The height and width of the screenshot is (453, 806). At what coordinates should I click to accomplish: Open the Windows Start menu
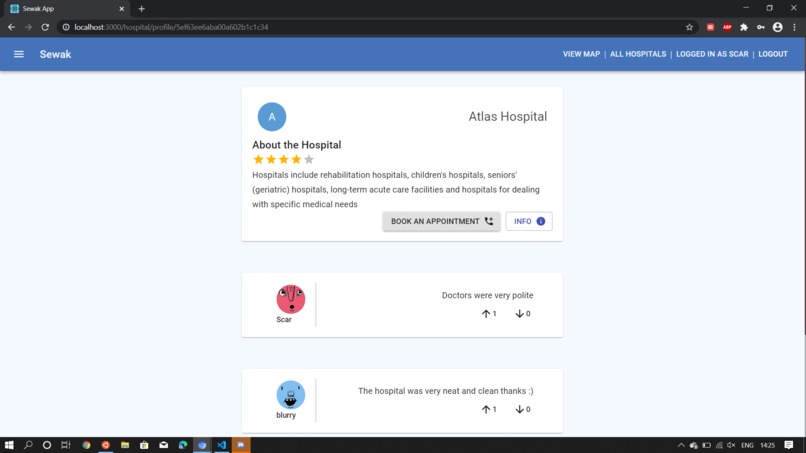[9, 445]
